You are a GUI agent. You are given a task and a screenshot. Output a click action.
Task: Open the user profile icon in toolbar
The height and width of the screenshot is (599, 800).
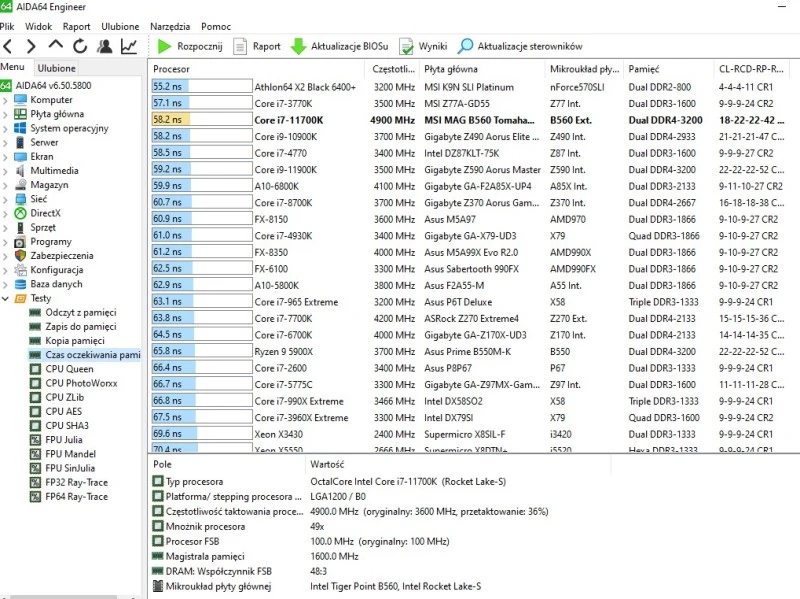pos(105,46)
